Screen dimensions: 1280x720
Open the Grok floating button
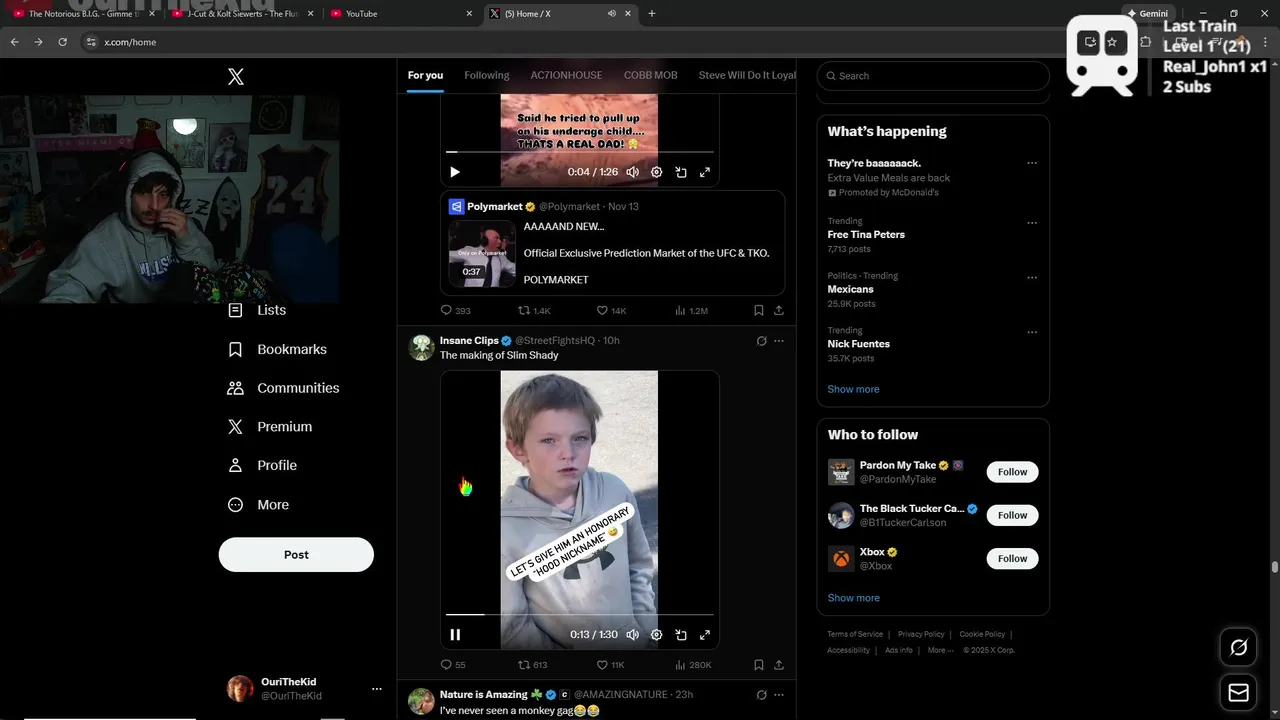click(x=1239, y=648)
